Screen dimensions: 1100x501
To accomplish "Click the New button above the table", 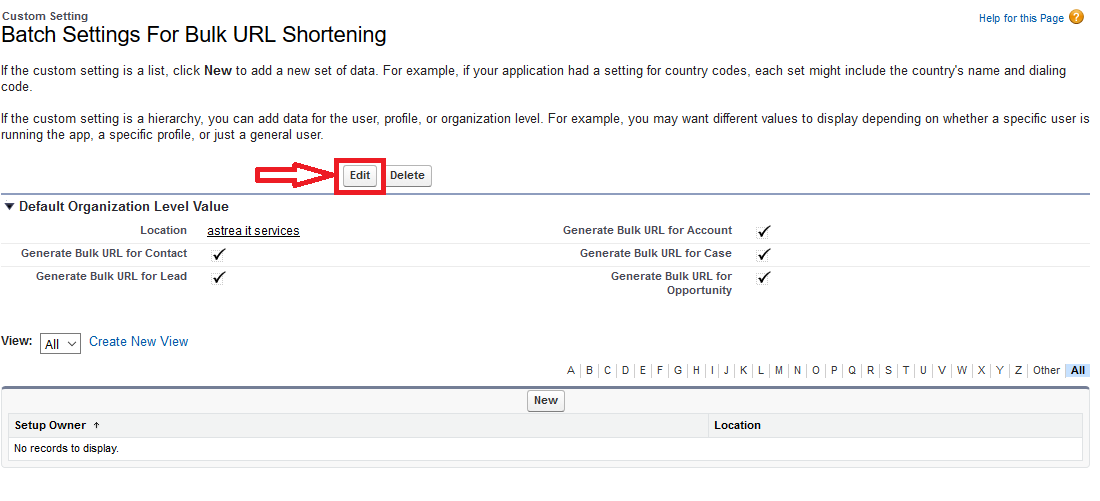I will pos(546,401).
